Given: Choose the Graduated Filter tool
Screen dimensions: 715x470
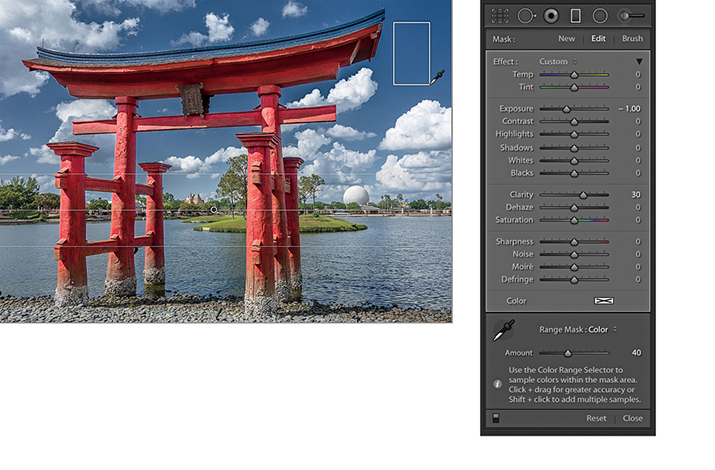Looking at the screenshot, I should (x=575, y=15).
